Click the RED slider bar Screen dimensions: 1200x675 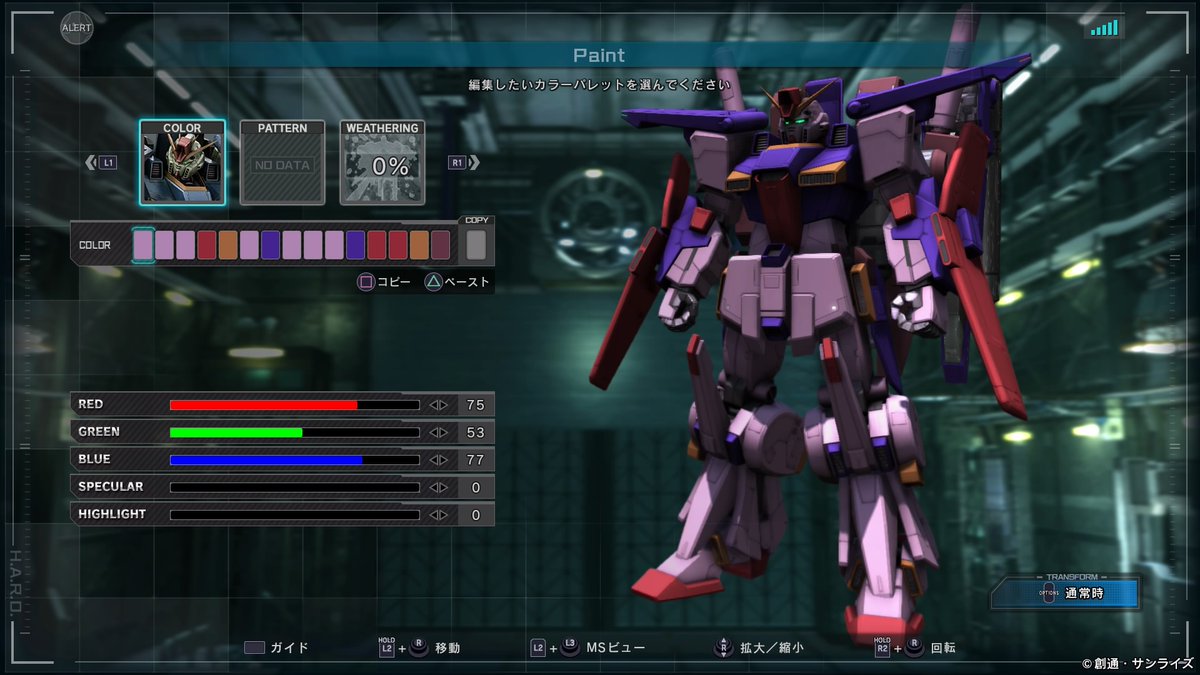click(x=295, y=405)
